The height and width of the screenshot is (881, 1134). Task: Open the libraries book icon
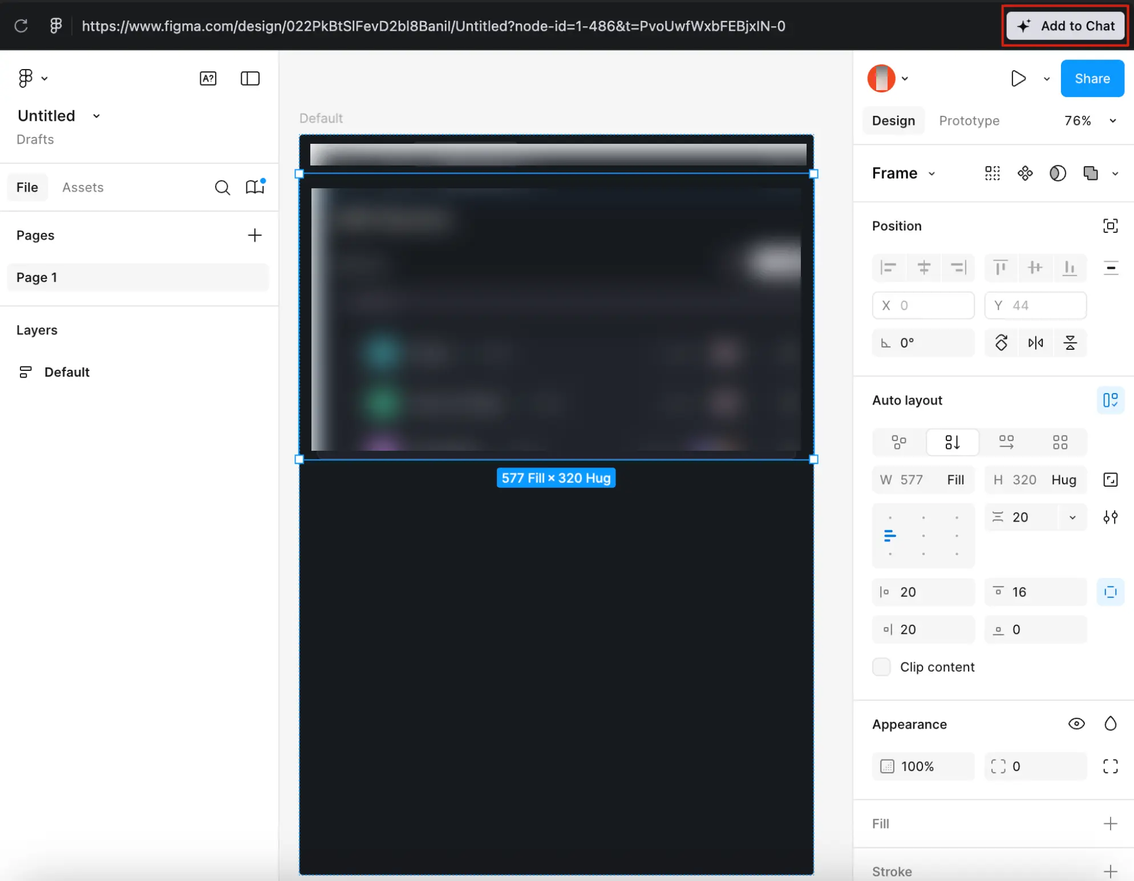click(255, 187)
